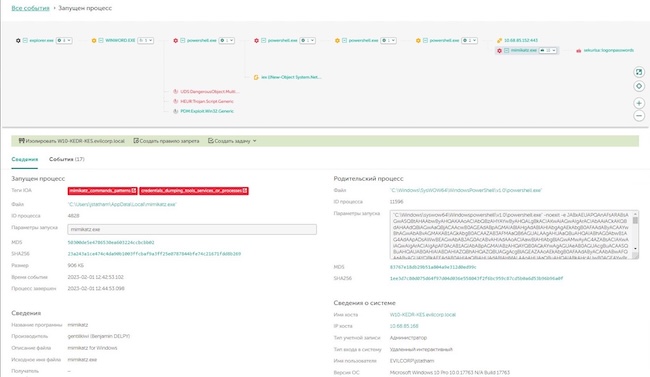Center the process graph on the selected node
Image resolution: width=650 pixels, height=377 pixels.
[639, 86]
